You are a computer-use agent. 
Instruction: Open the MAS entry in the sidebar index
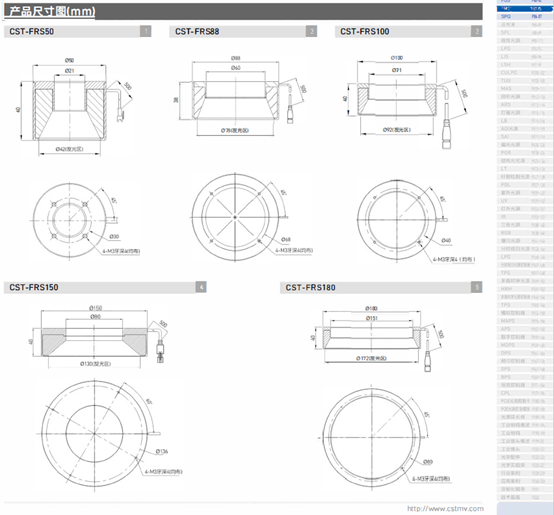point(524,89)
